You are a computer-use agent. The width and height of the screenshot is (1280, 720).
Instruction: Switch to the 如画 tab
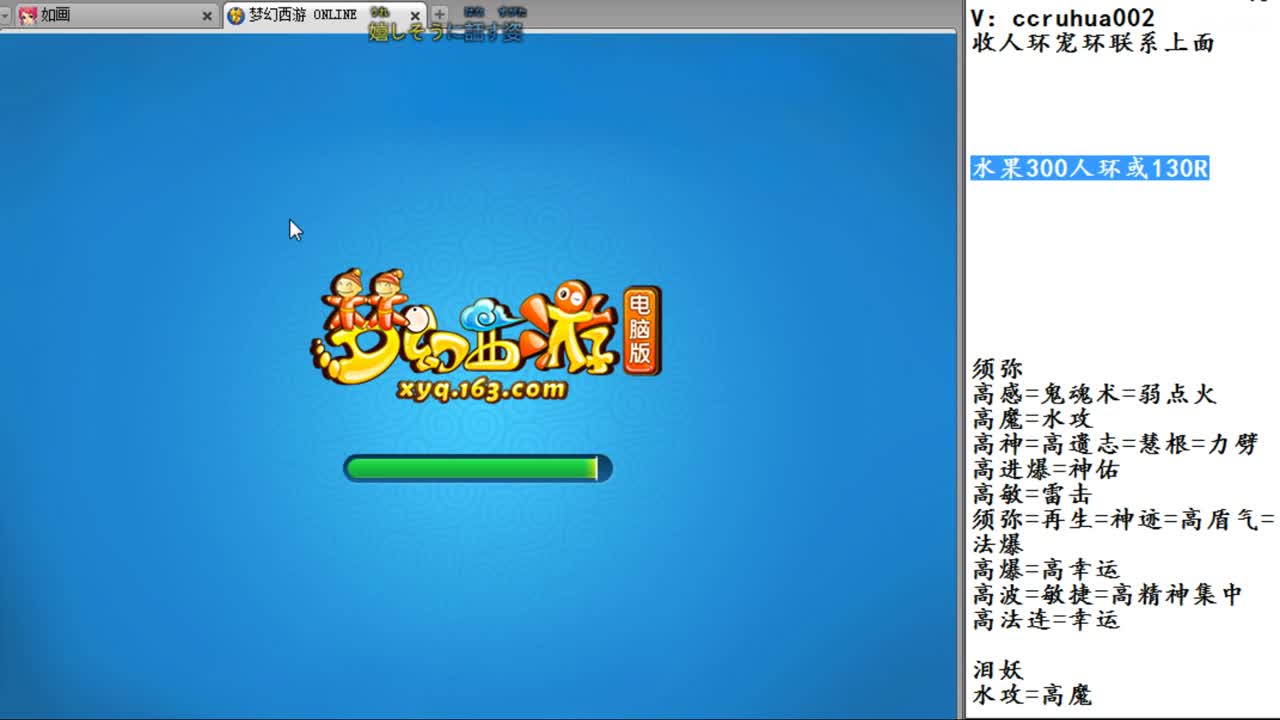tap(115, 15)
